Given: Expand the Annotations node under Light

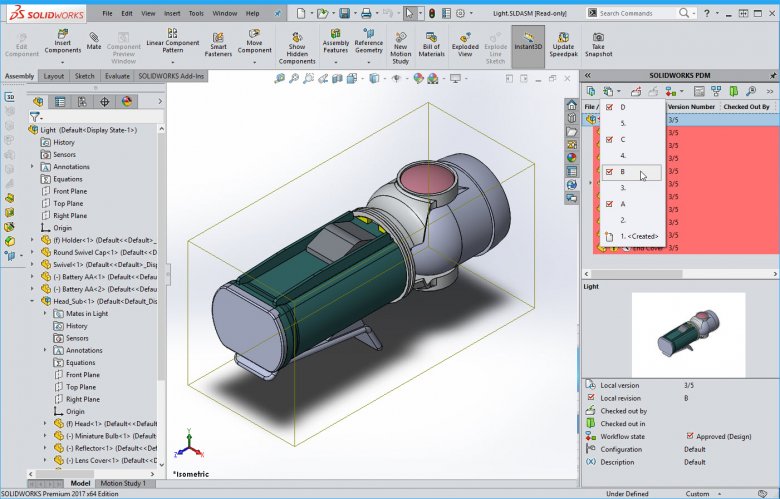Looking at the screenshot, I should coord(33,167).
